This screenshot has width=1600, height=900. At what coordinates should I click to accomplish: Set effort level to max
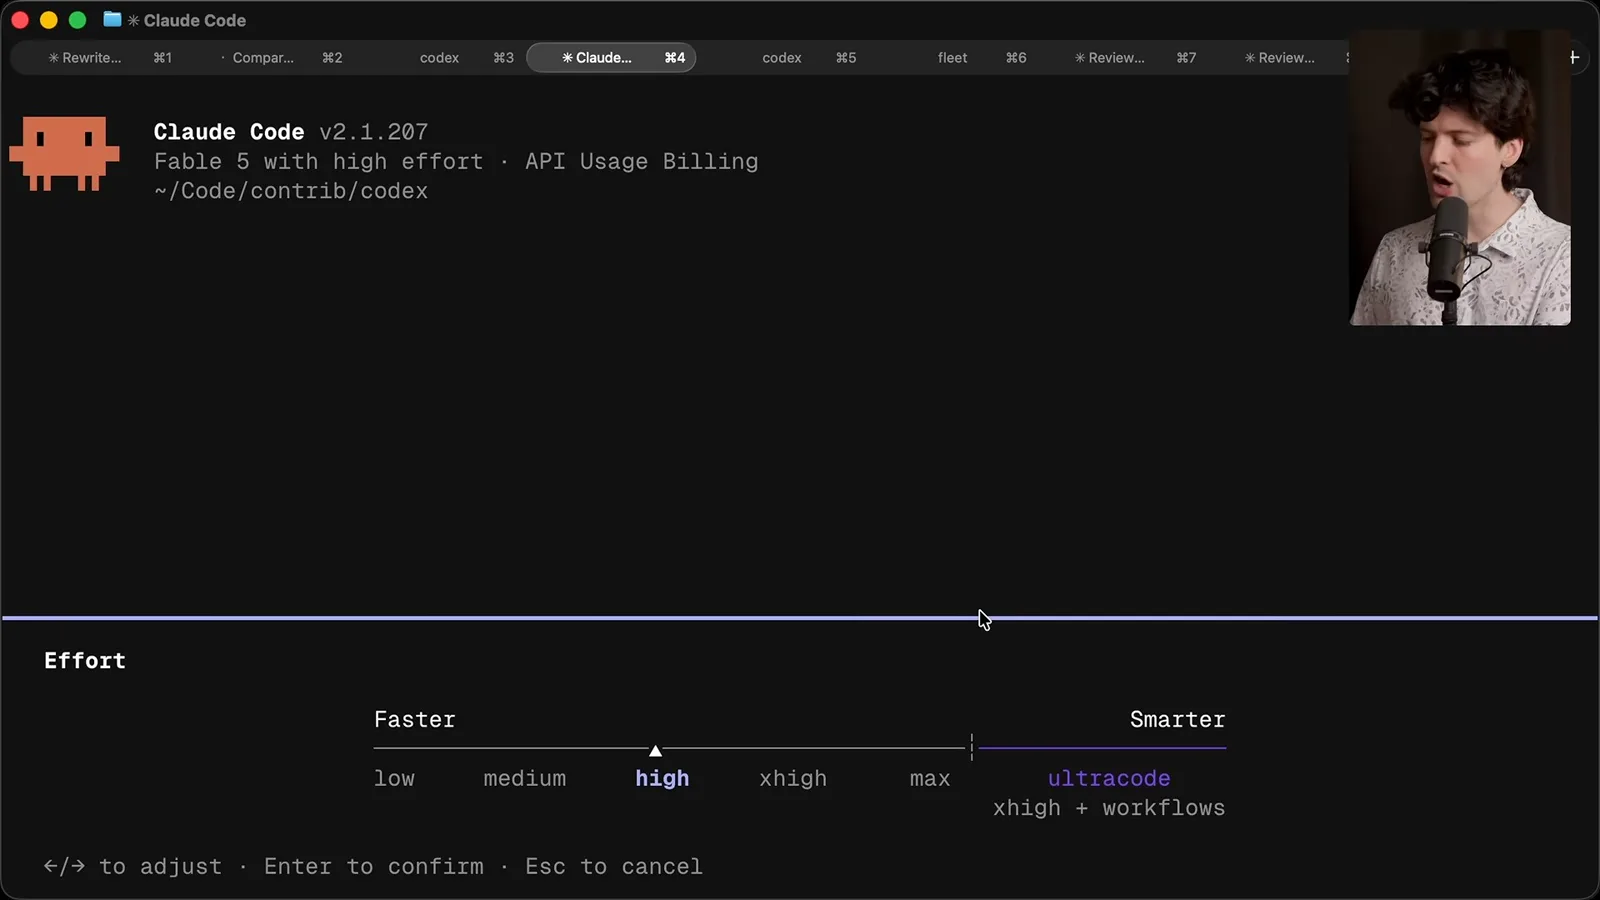point(930,779)
